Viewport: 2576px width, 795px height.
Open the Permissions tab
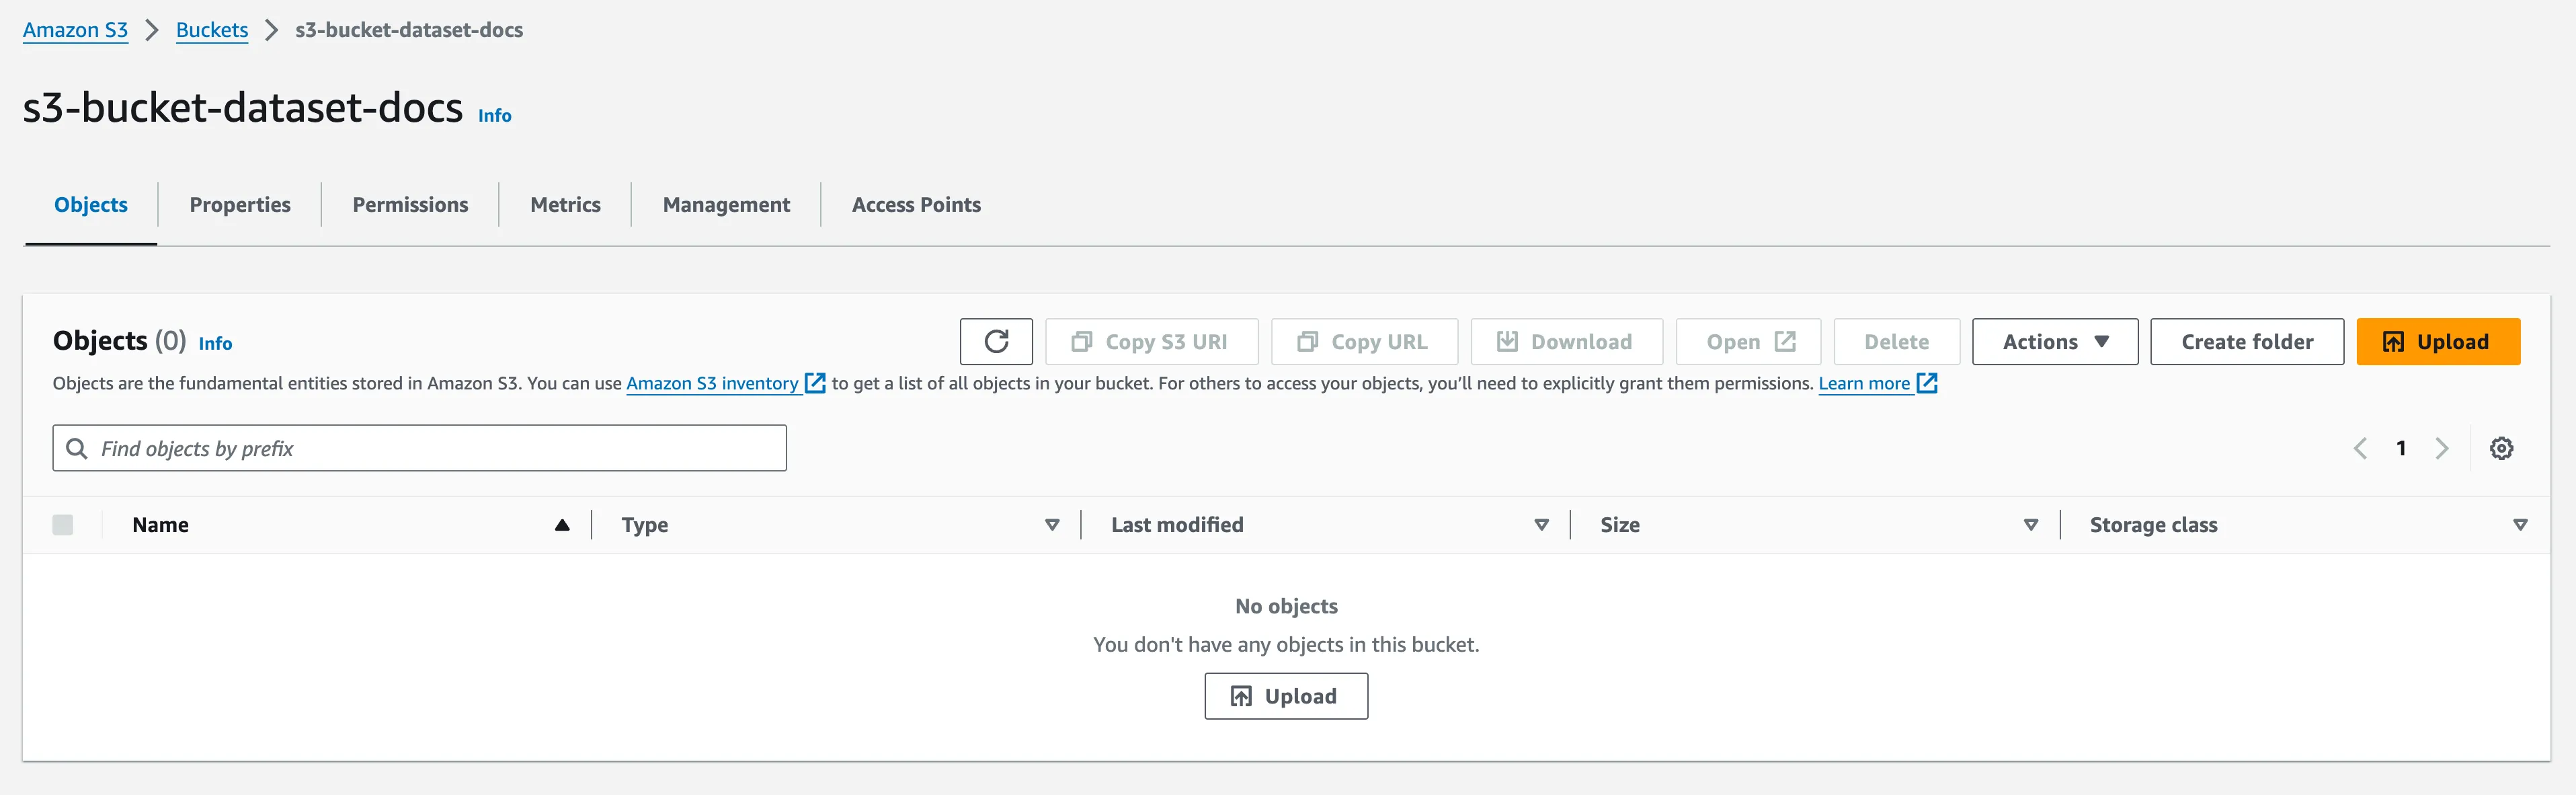click(410, 205)
